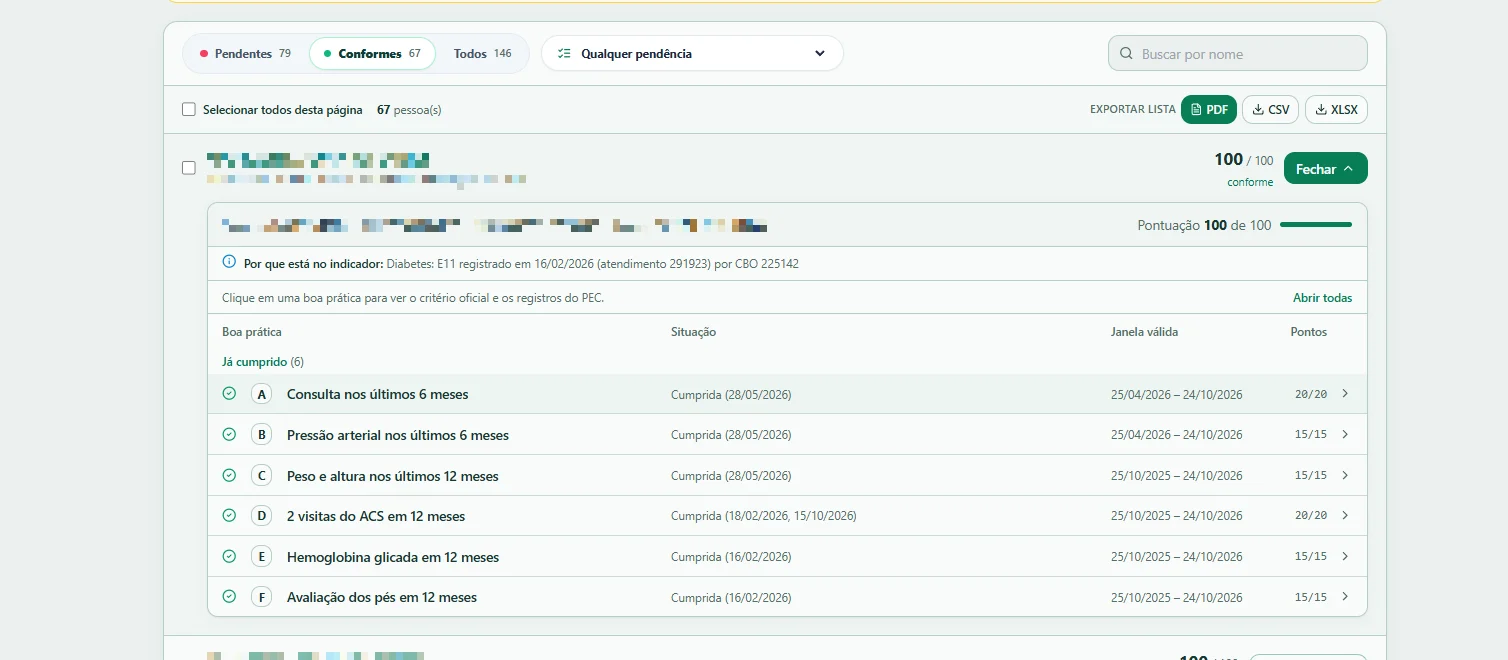This screenshot has height=660, width=1508.
Task: Expand 'Consulta nos últimos 6 meses' row chevron
Action: [x=1345, y=393]
